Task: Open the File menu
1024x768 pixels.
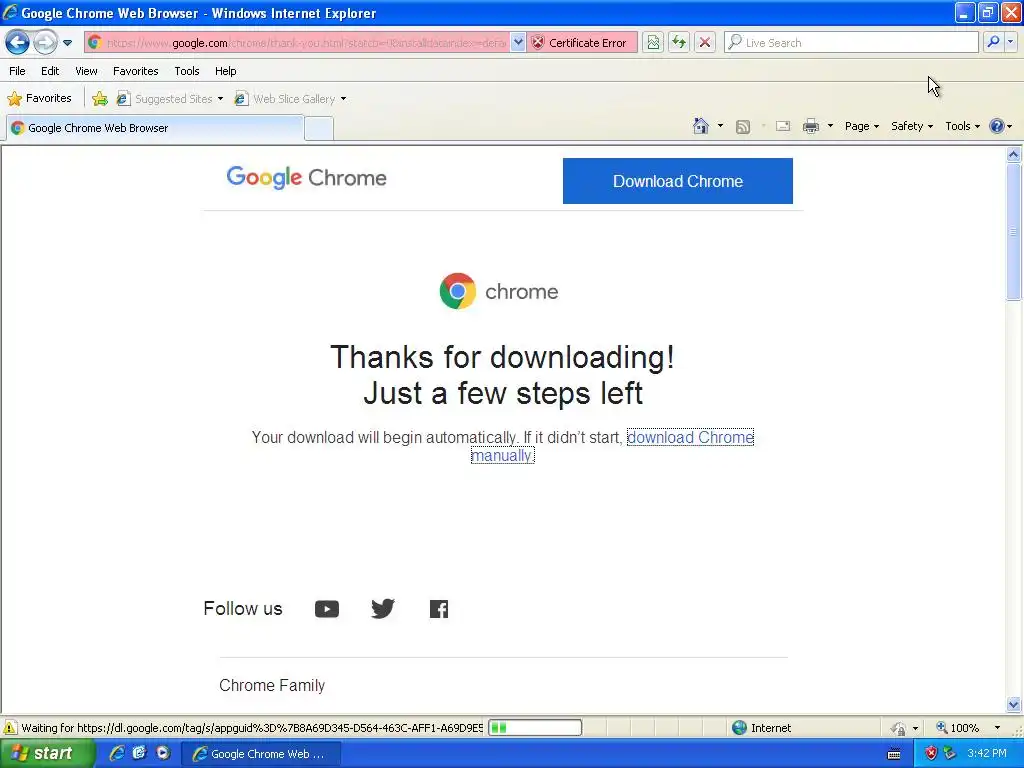Action: (18, 71)
